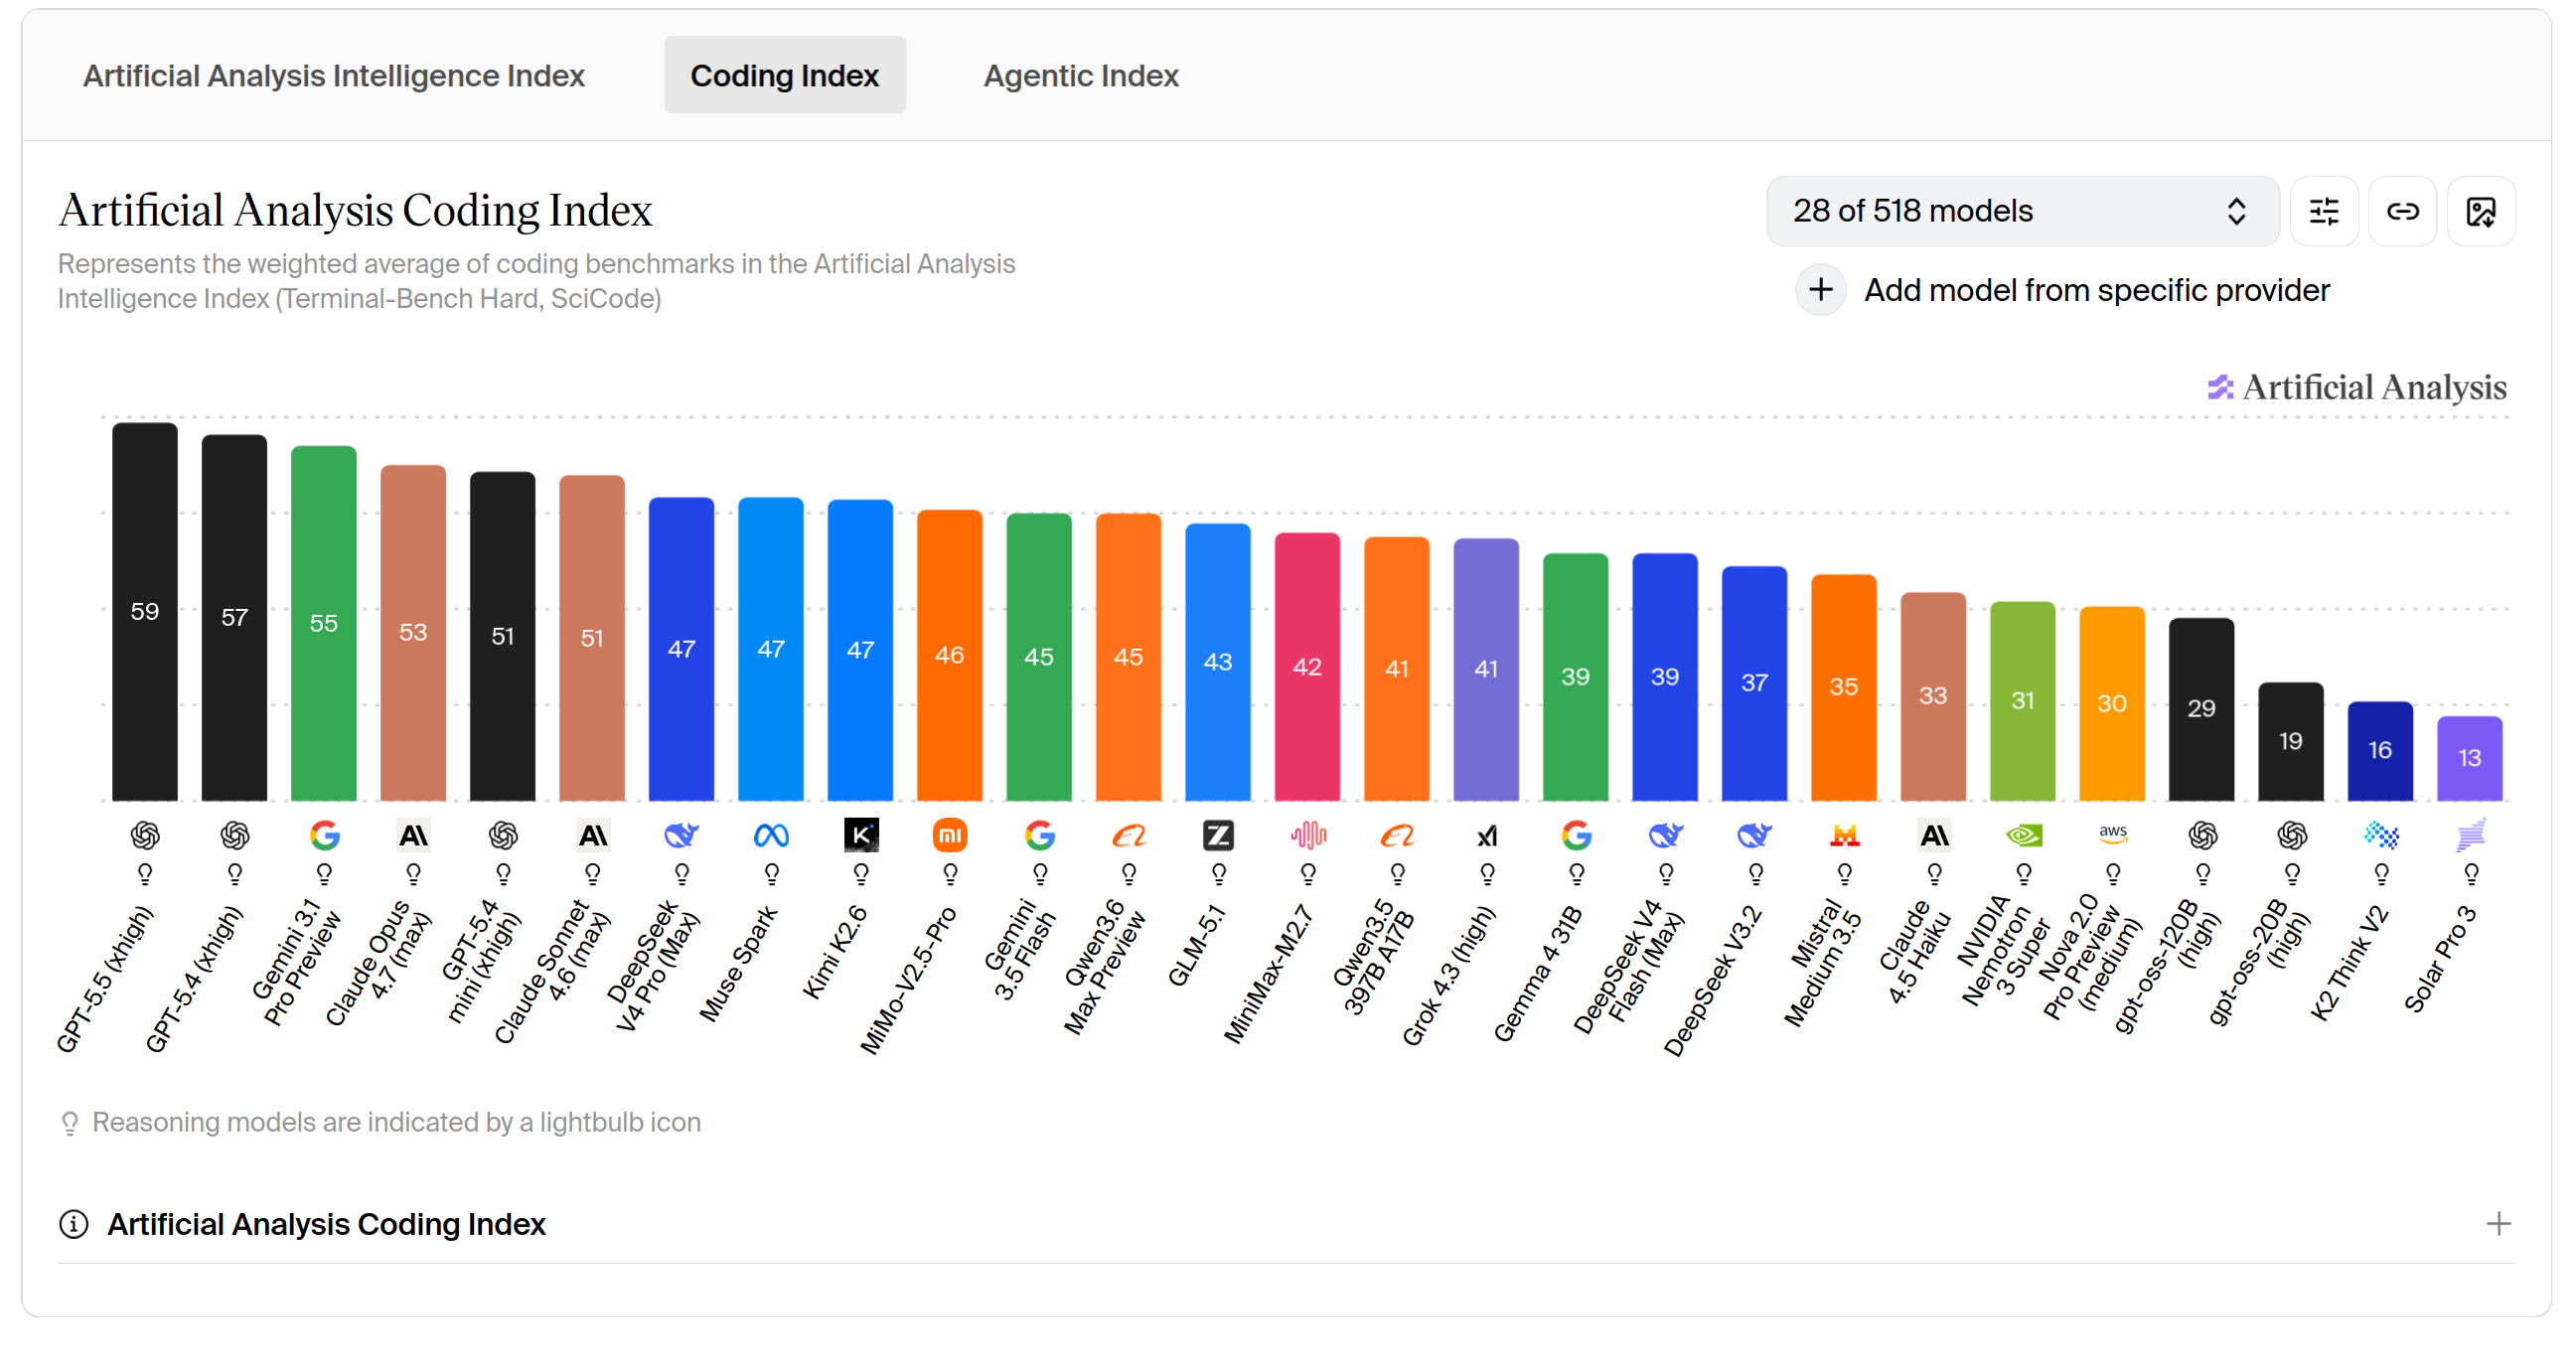This screenshot has width=2576, height=1372.
Task: Click the 'Gemma 4 31B' axis label
Action: (1538, 973)
